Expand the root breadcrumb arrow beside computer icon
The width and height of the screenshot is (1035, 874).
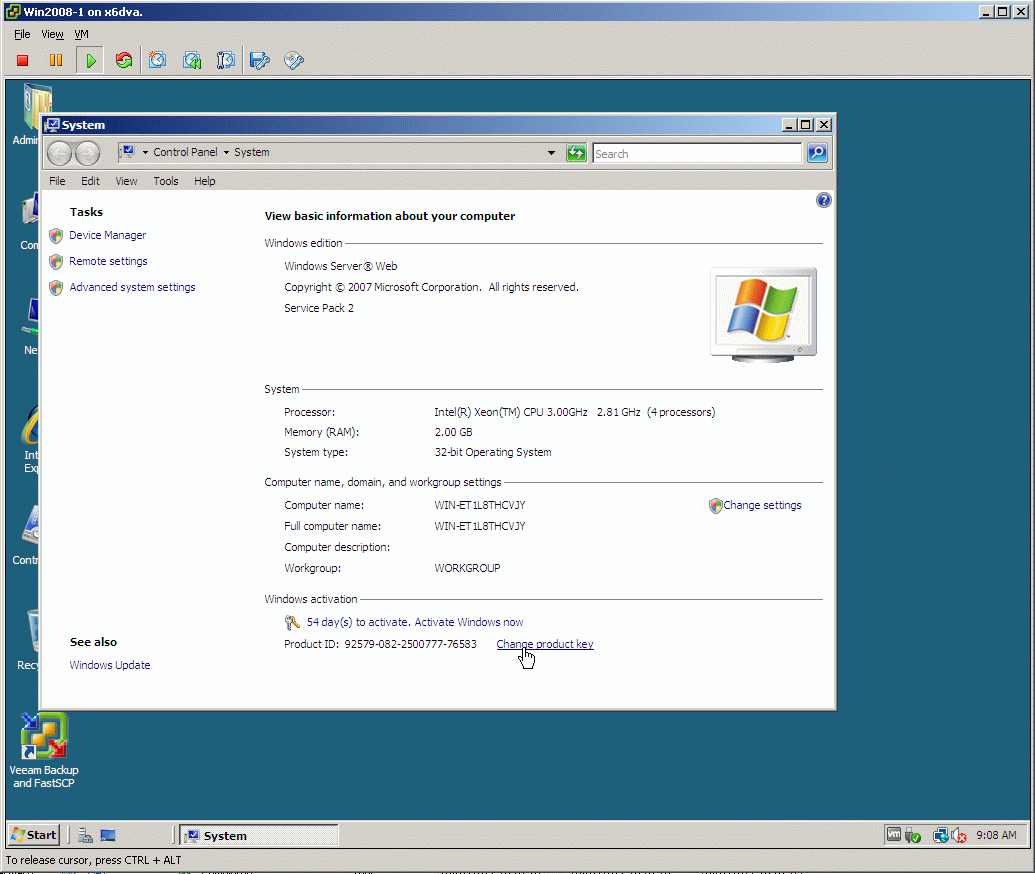pyautogui.click(x=145, y=152)
